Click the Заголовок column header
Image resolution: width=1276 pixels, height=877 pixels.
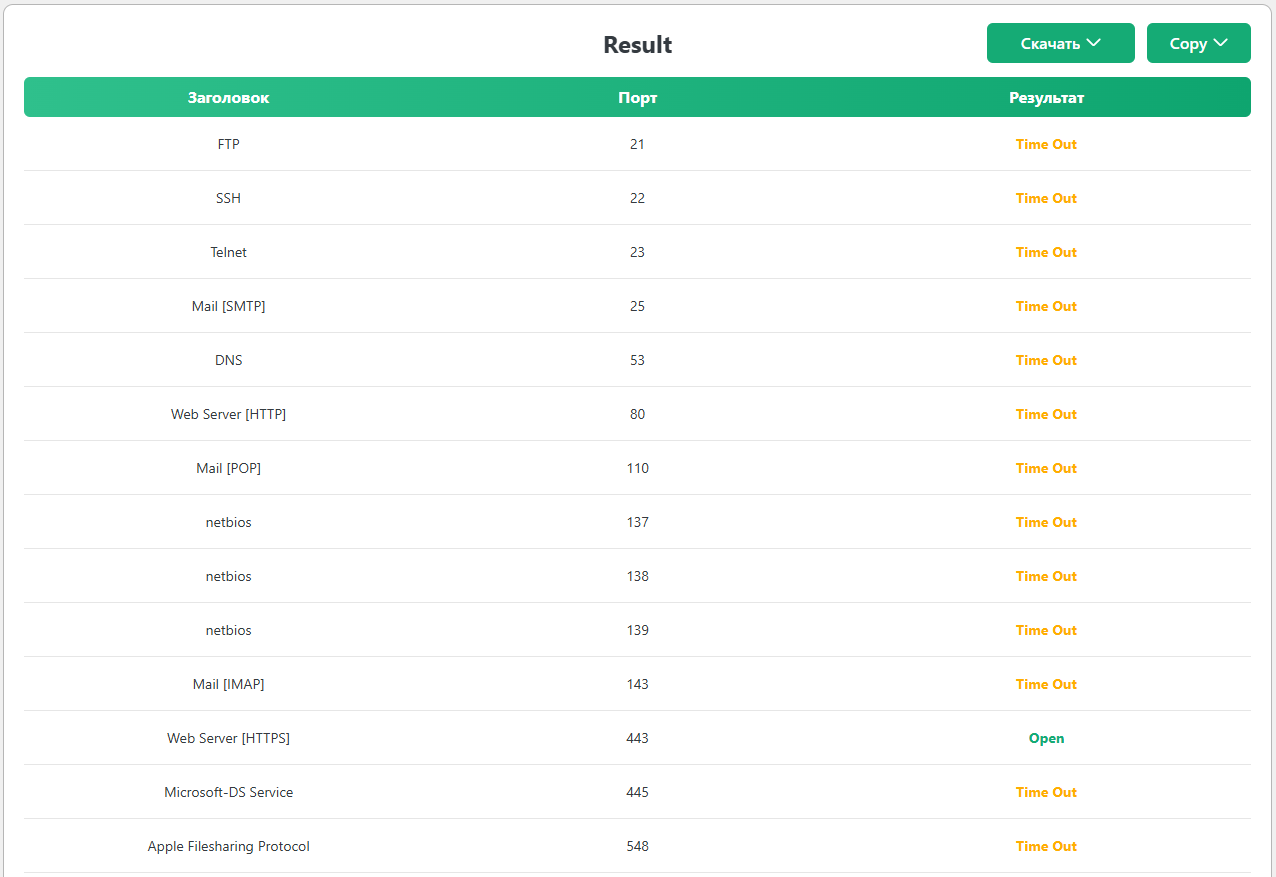(228, 98)
